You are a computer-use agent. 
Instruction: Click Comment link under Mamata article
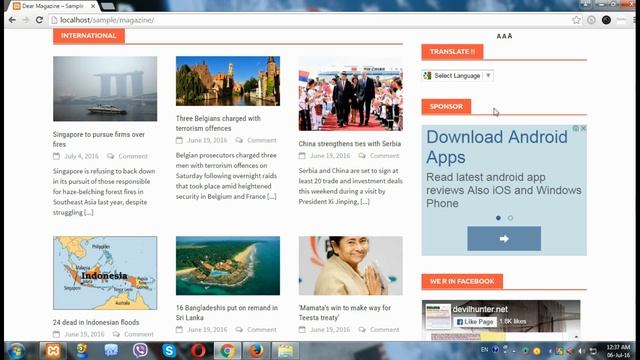click(x=384, y=329)
